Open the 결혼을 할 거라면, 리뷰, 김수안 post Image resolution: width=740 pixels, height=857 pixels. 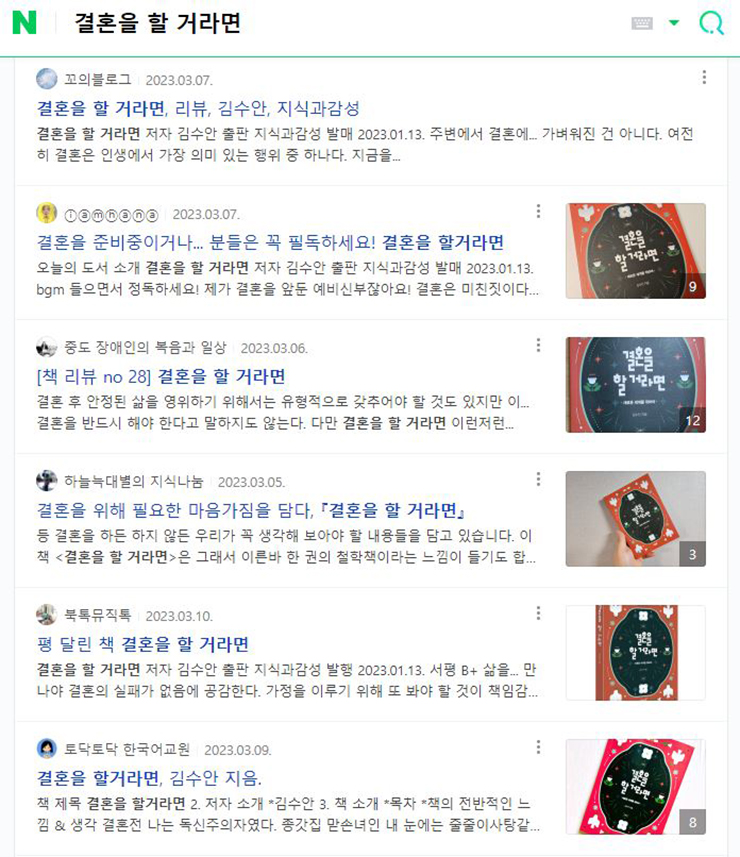click(x=198, y=108)
